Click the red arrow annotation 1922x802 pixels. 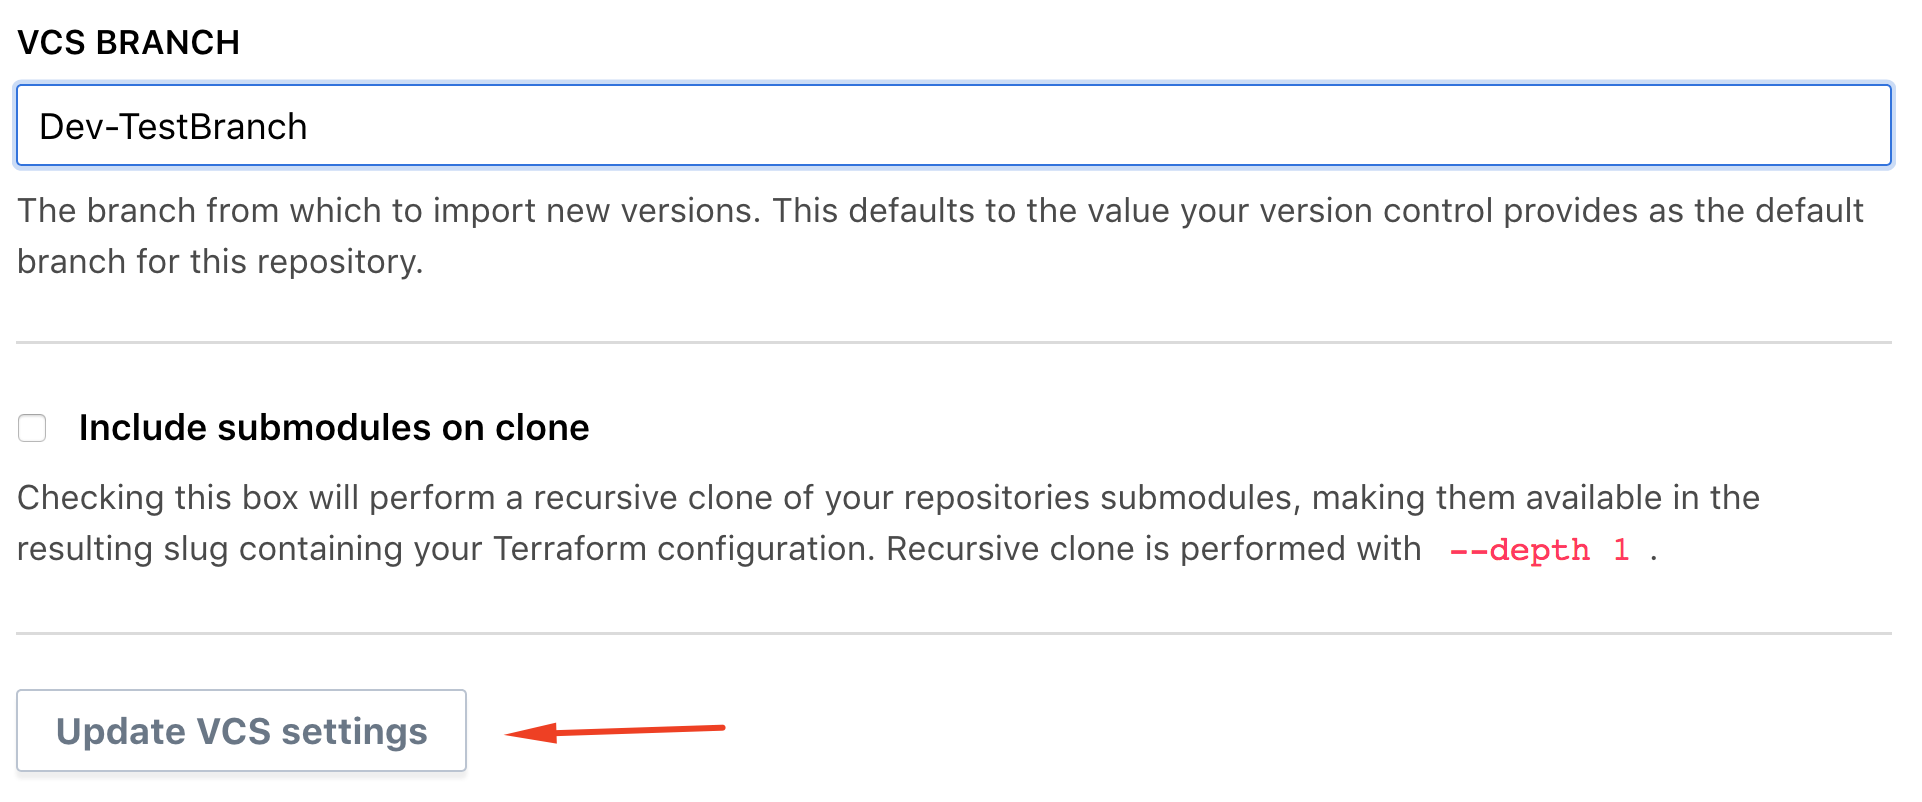tap(615, 731)
